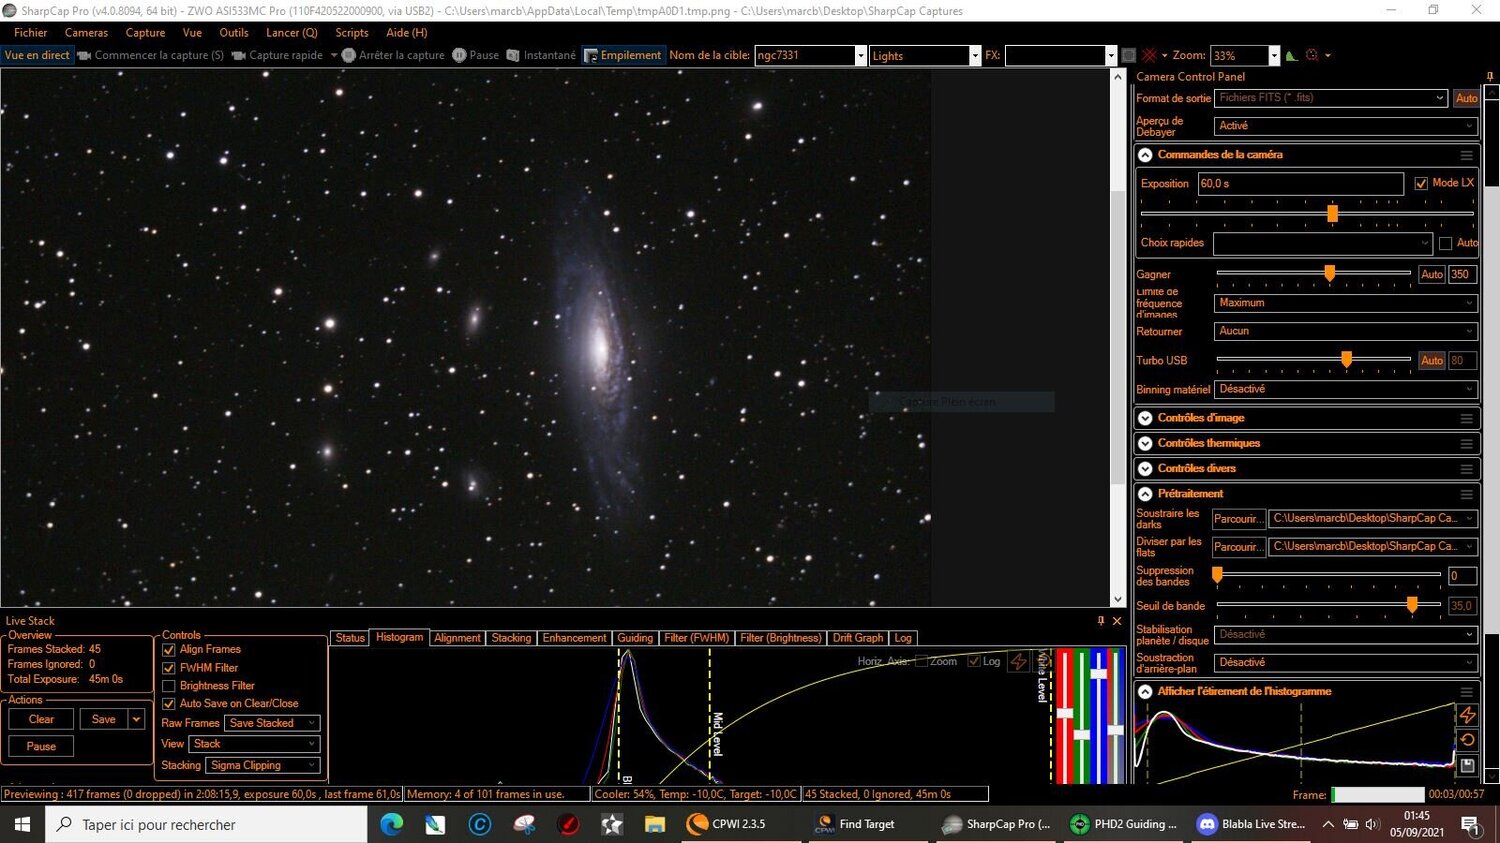The image size is (1500, 843).
Task: Click the Live Stack histogram lightning icon
Action: pyautogui.click(x=1018, y=662)
